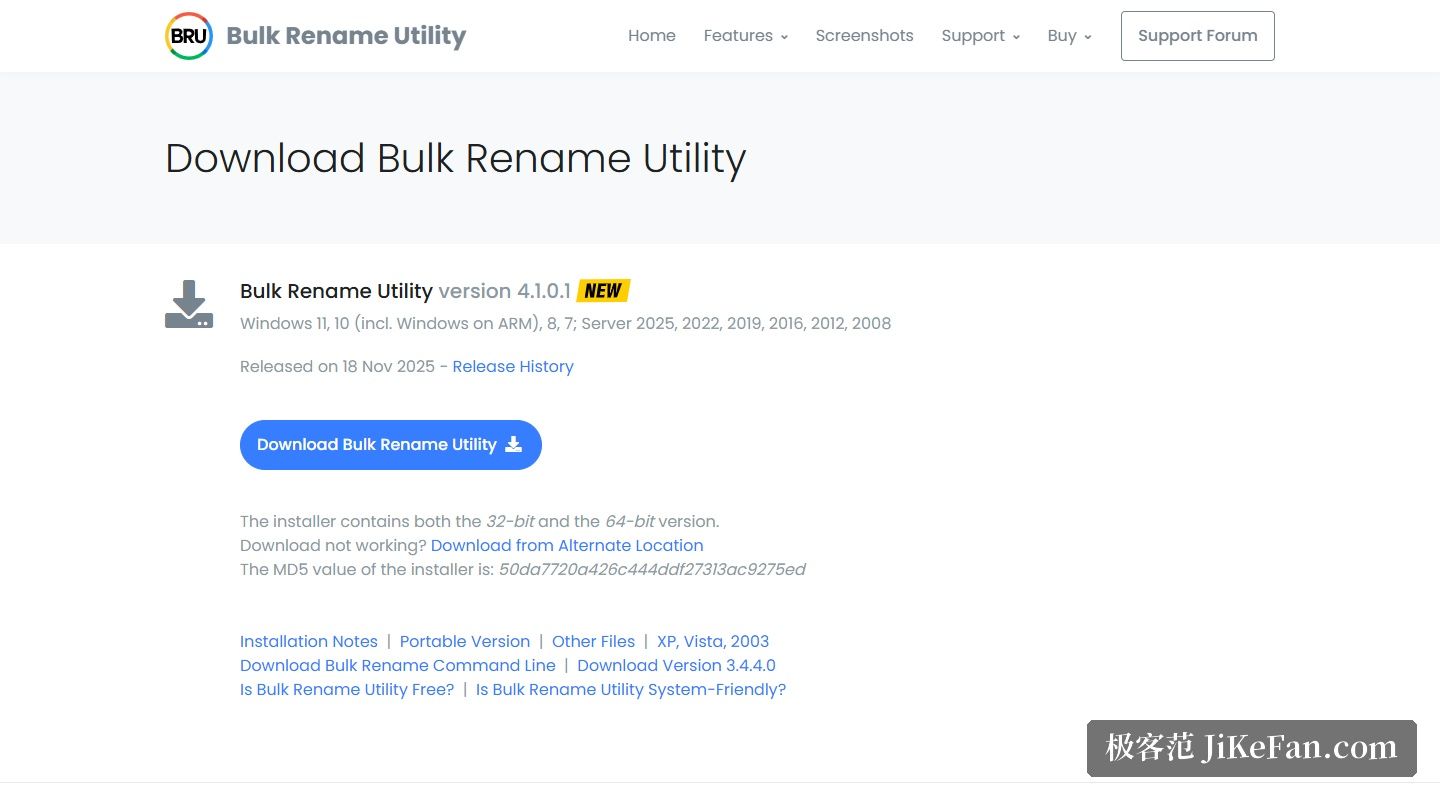Image resolution: width=1440 pixels, height=800 pixels.
Task: Expand the Features dropdown menu
Action: point(746,36)
